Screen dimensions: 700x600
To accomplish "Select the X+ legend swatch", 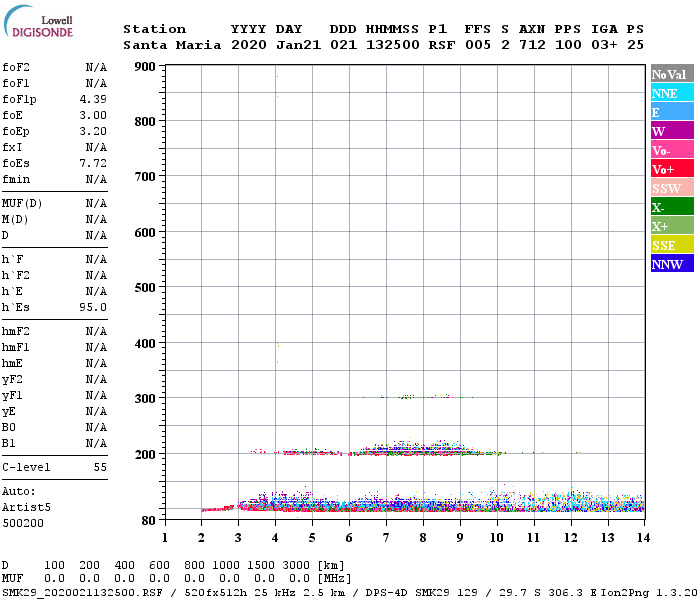I will pos(672,226).
